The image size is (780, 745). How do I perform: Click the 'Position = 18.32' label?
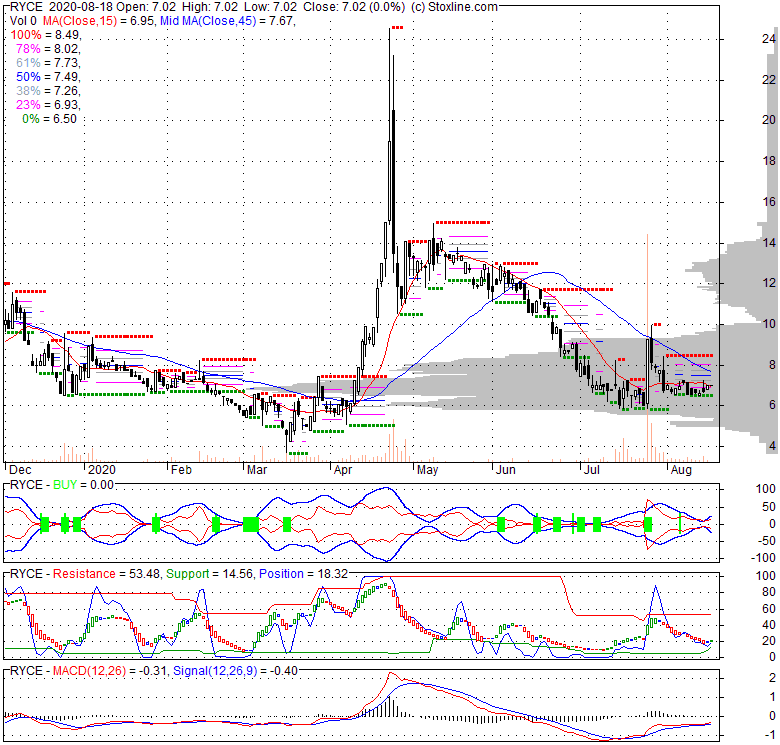(x=303, y=574)
